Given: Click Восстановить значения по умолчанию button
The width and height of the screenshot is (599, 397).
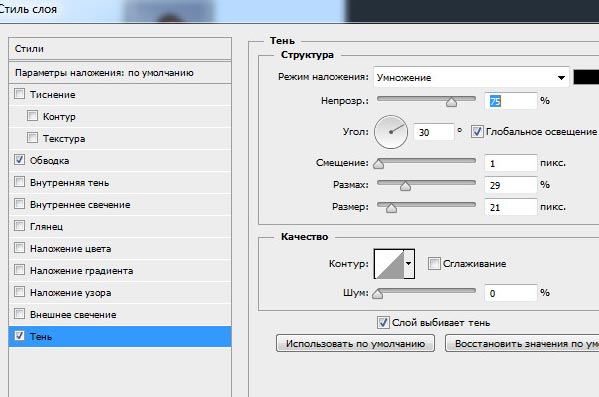Looking at the screenshot, I should click(x=522, y=344).
